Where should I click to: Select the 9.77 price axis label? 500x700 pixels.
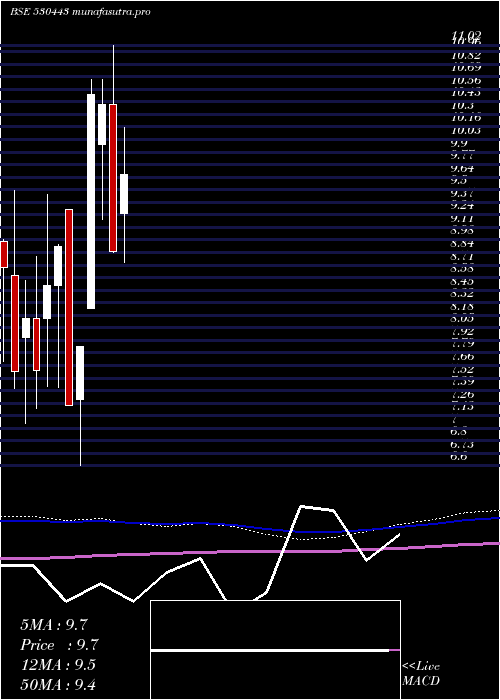tap(462, 156)
